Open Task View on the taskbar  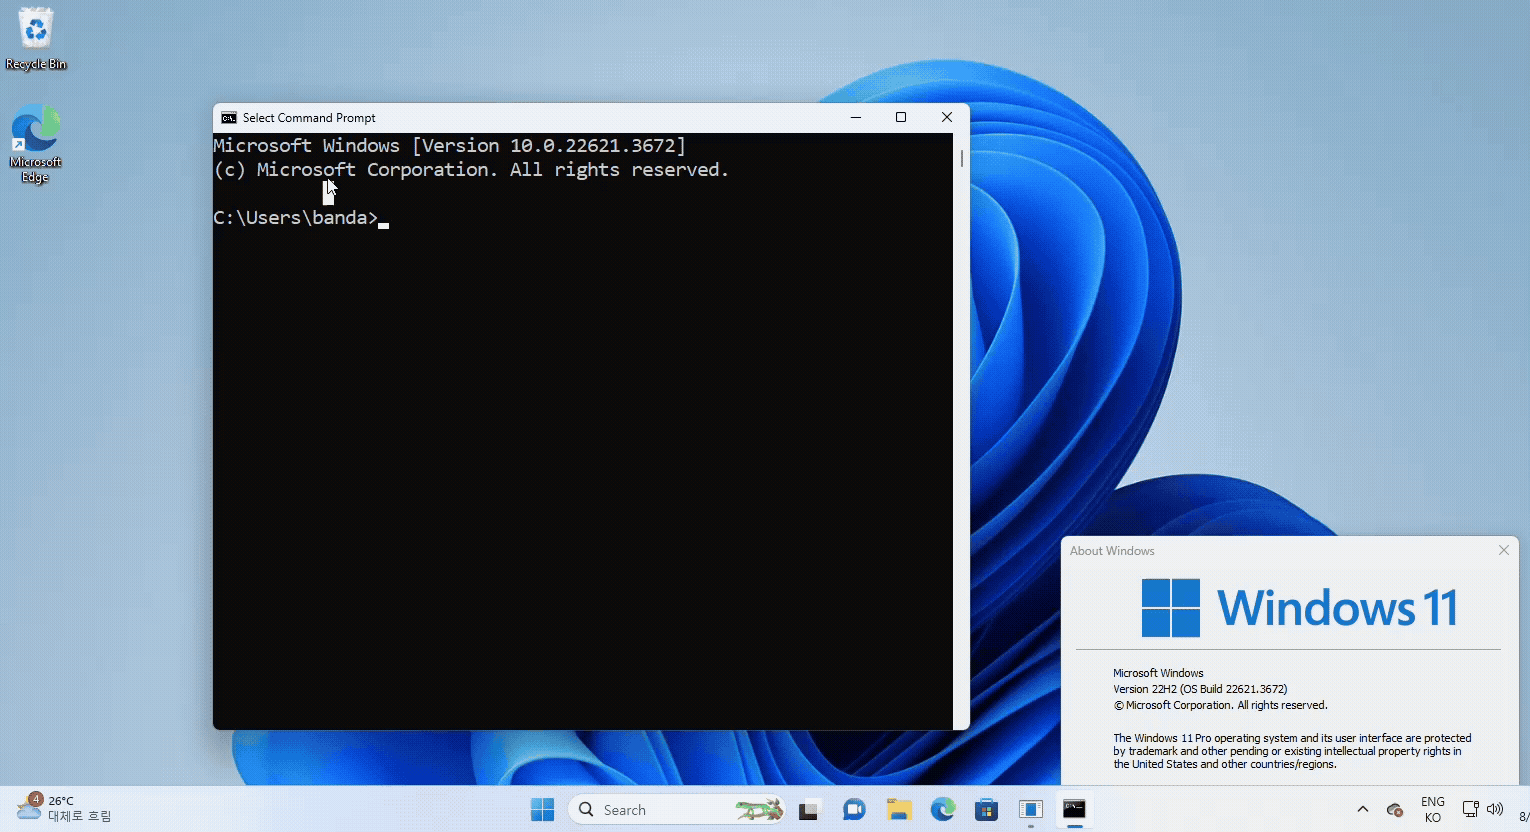point(809,810)
